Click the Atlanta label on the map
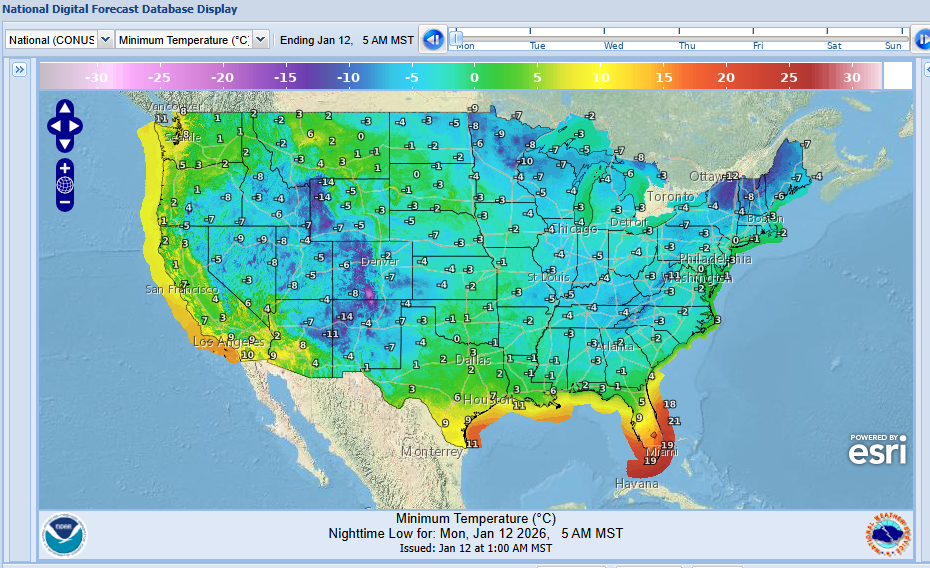 (x=614, y=346)
